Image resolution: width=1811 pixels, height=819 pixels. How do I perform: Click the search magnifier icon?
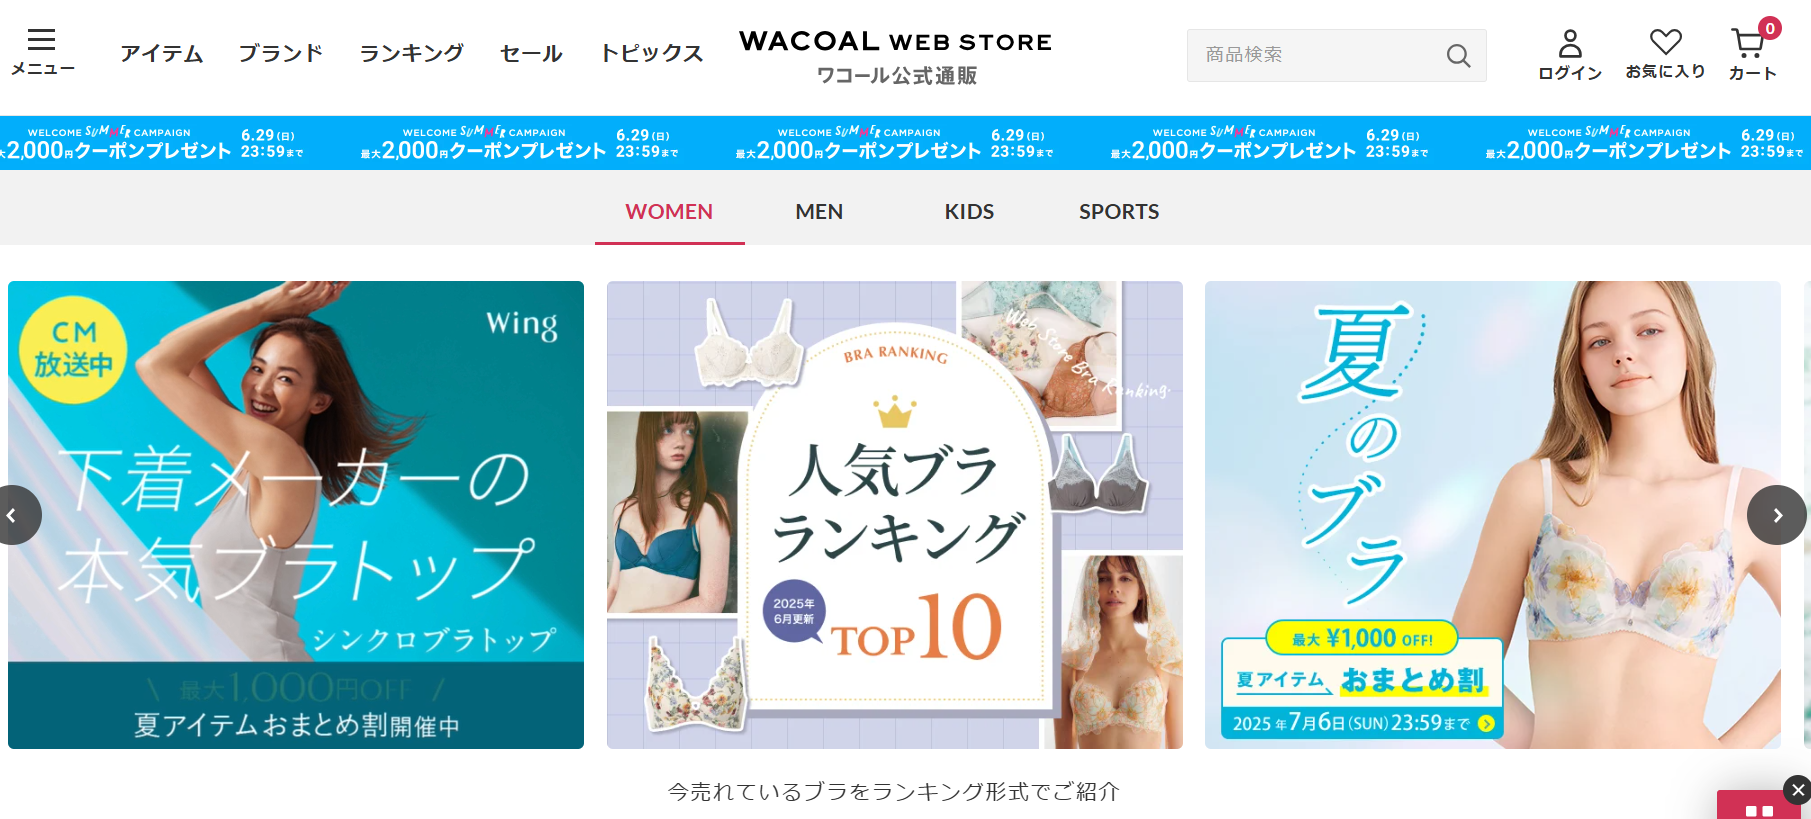(1458, 56)
